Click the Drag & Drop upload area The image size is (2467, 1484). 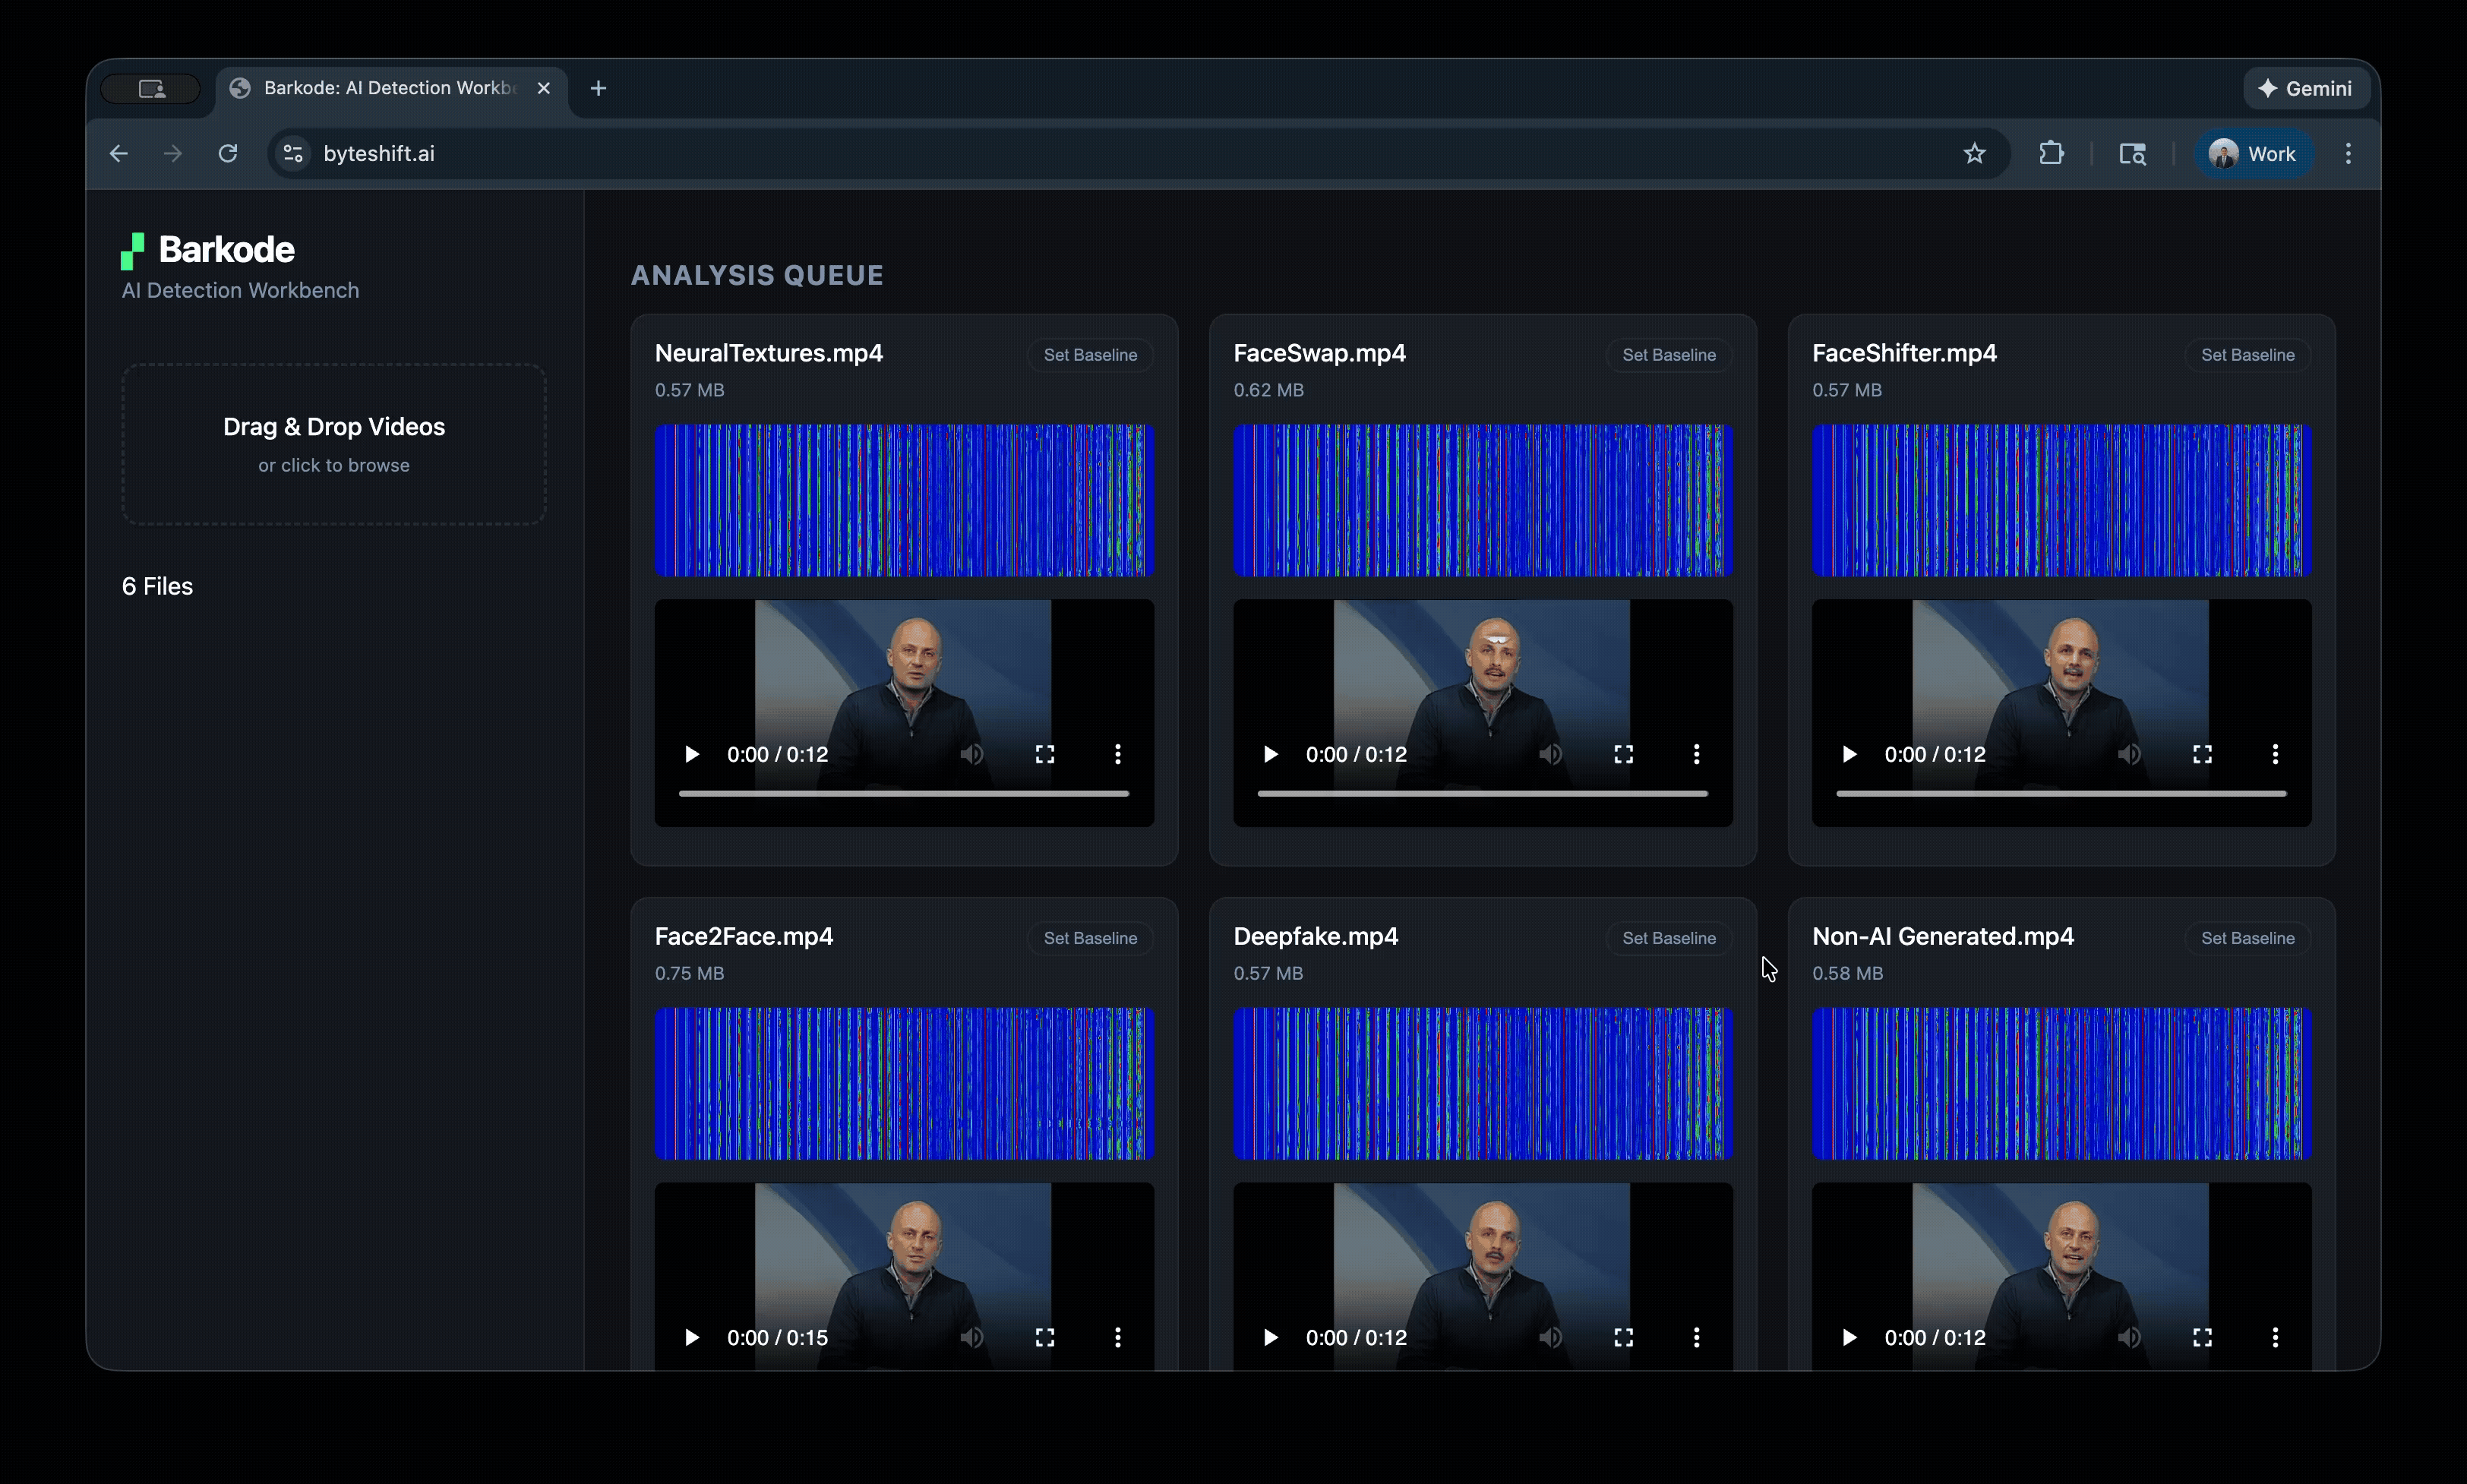[x=334, y=444]
